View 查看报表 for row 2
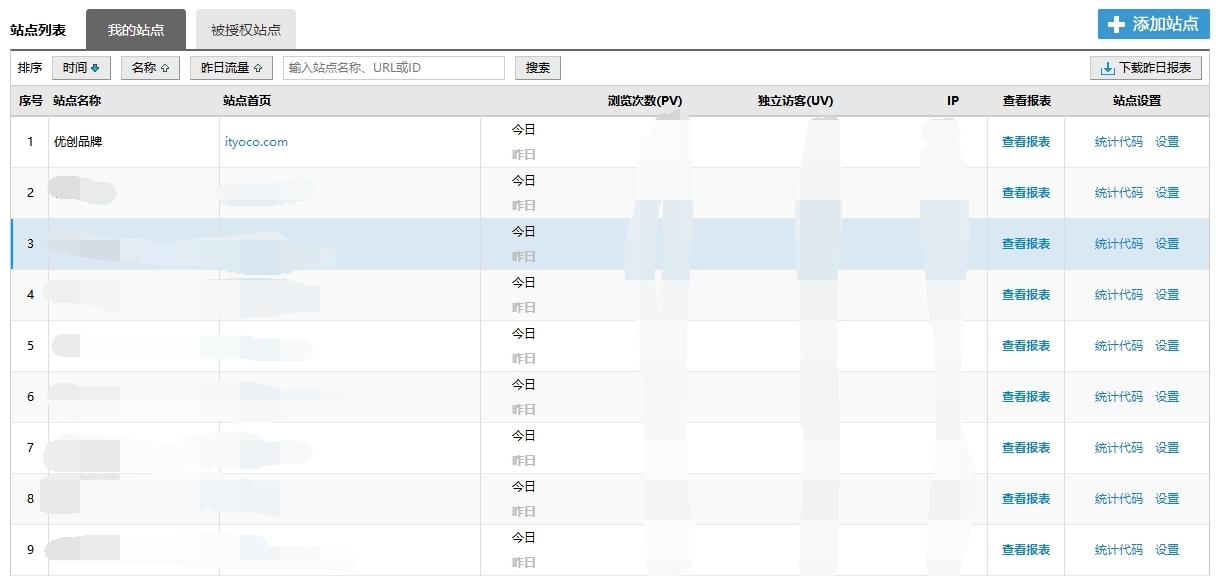Viewport: 1217px width, 576px height. (1026, 193)
